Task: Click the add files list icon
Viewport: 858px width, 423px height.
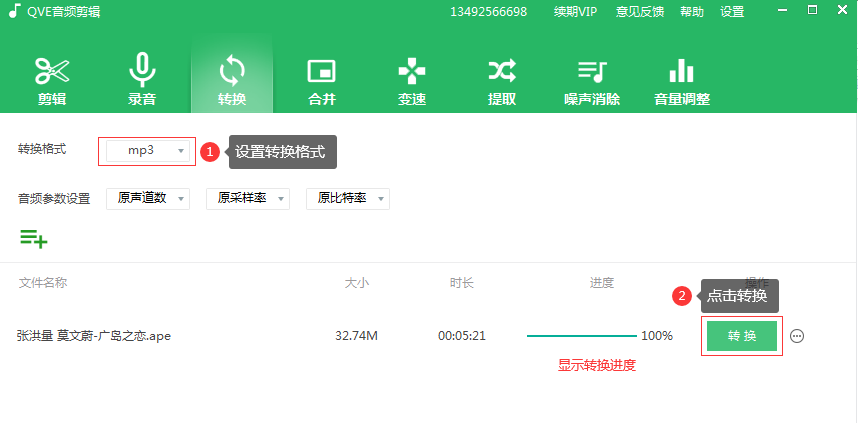Action: point(34,238)
